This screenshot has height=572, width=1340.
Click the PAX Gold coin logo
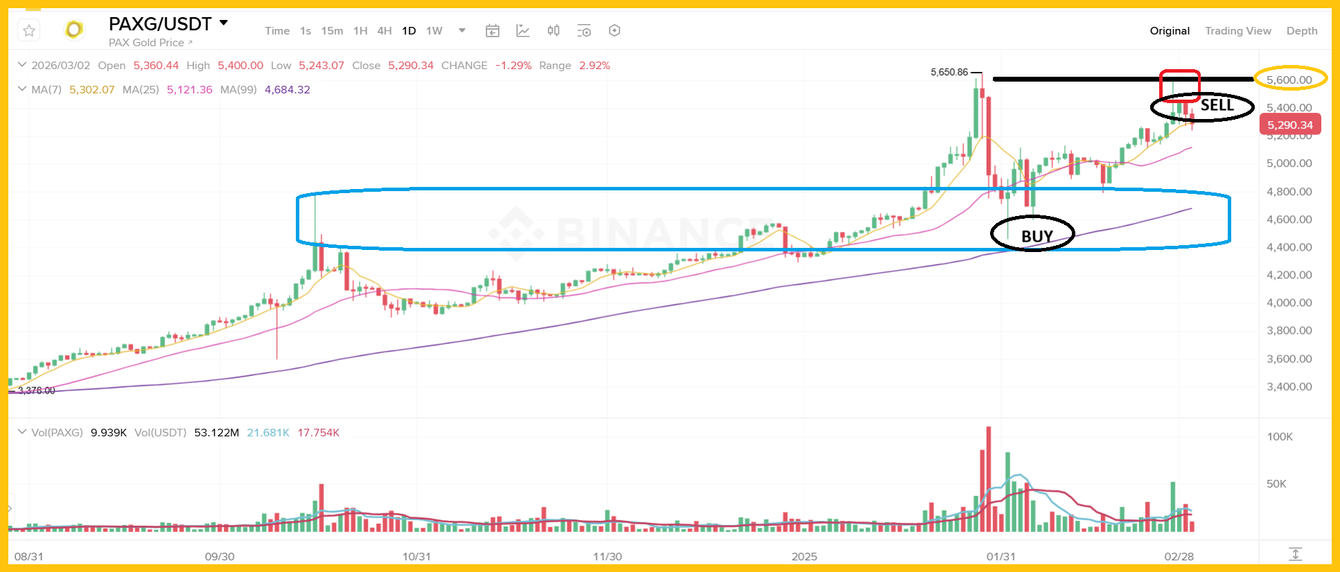(x=74, y=30)
